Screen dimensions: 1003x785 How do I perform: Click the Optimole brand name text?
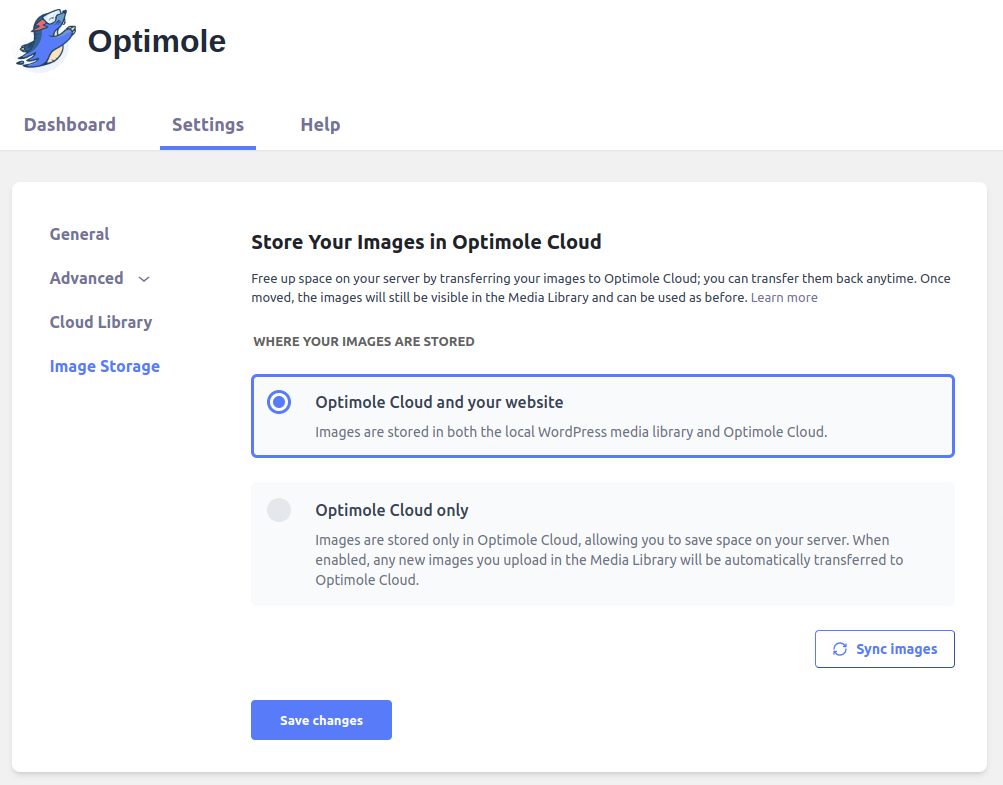[x=157, y=41]
